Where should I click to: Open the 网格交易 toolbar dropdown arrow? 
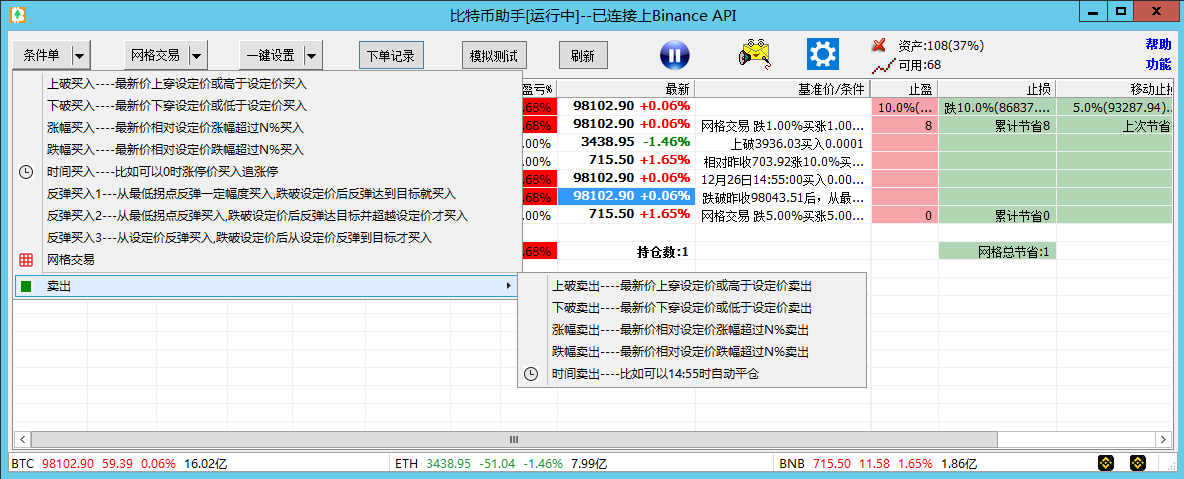pos(197,56)
